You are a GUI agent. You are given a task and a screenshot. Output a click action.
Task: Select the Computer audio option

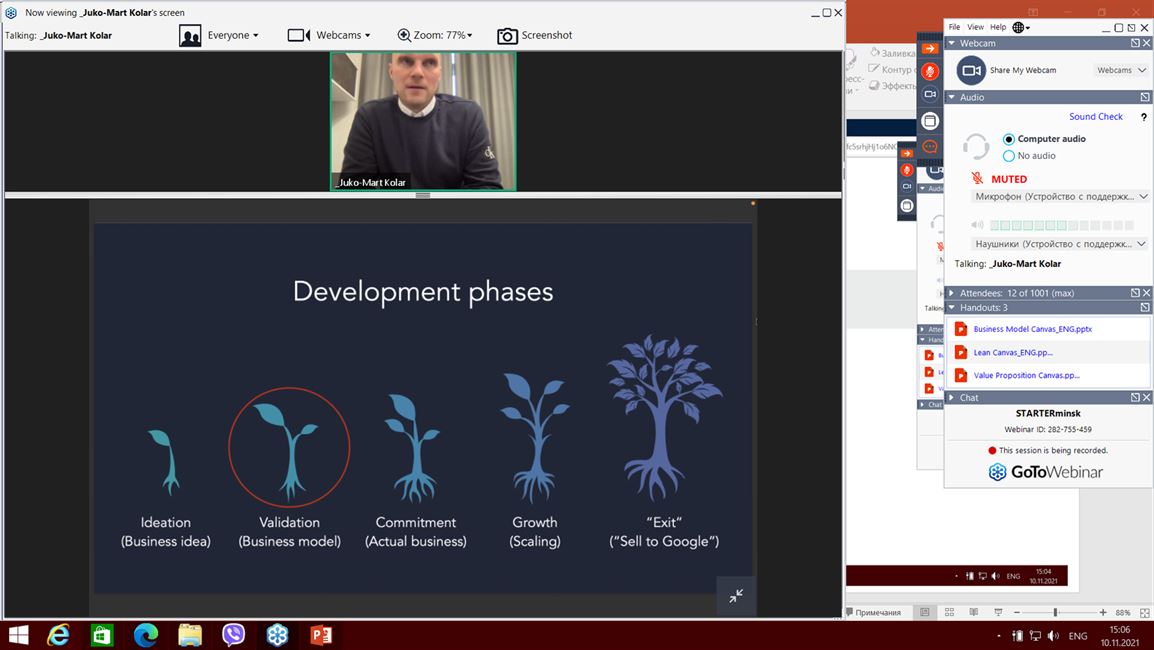1008,139
